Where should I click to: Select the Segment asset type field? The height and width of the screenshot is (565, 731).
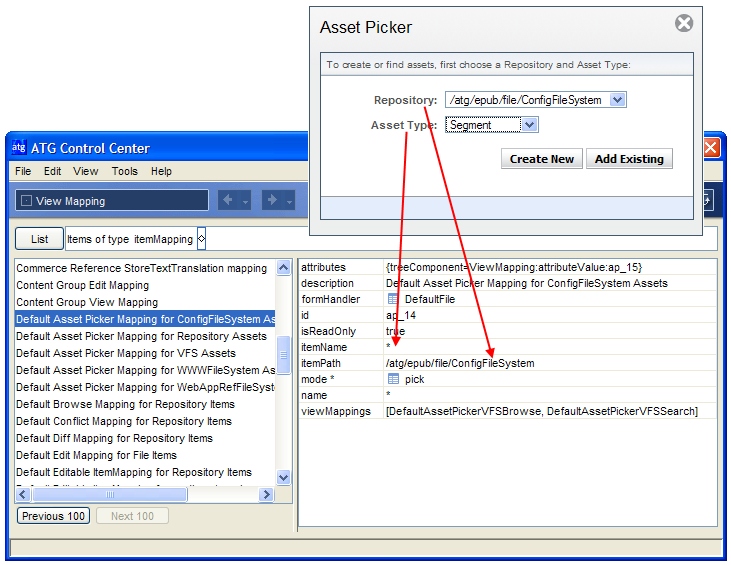pyautogui.click(x=483, y=125)
